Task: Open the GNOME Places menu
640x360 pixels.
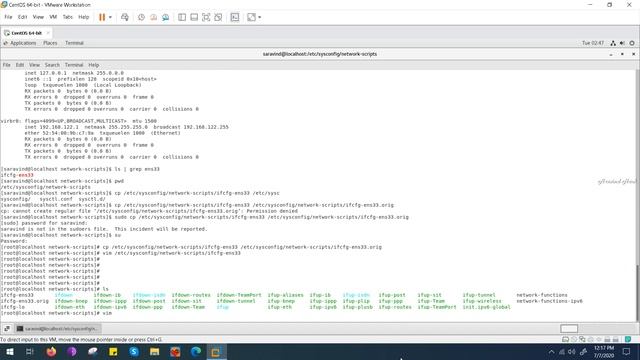Action: [50, 43]
